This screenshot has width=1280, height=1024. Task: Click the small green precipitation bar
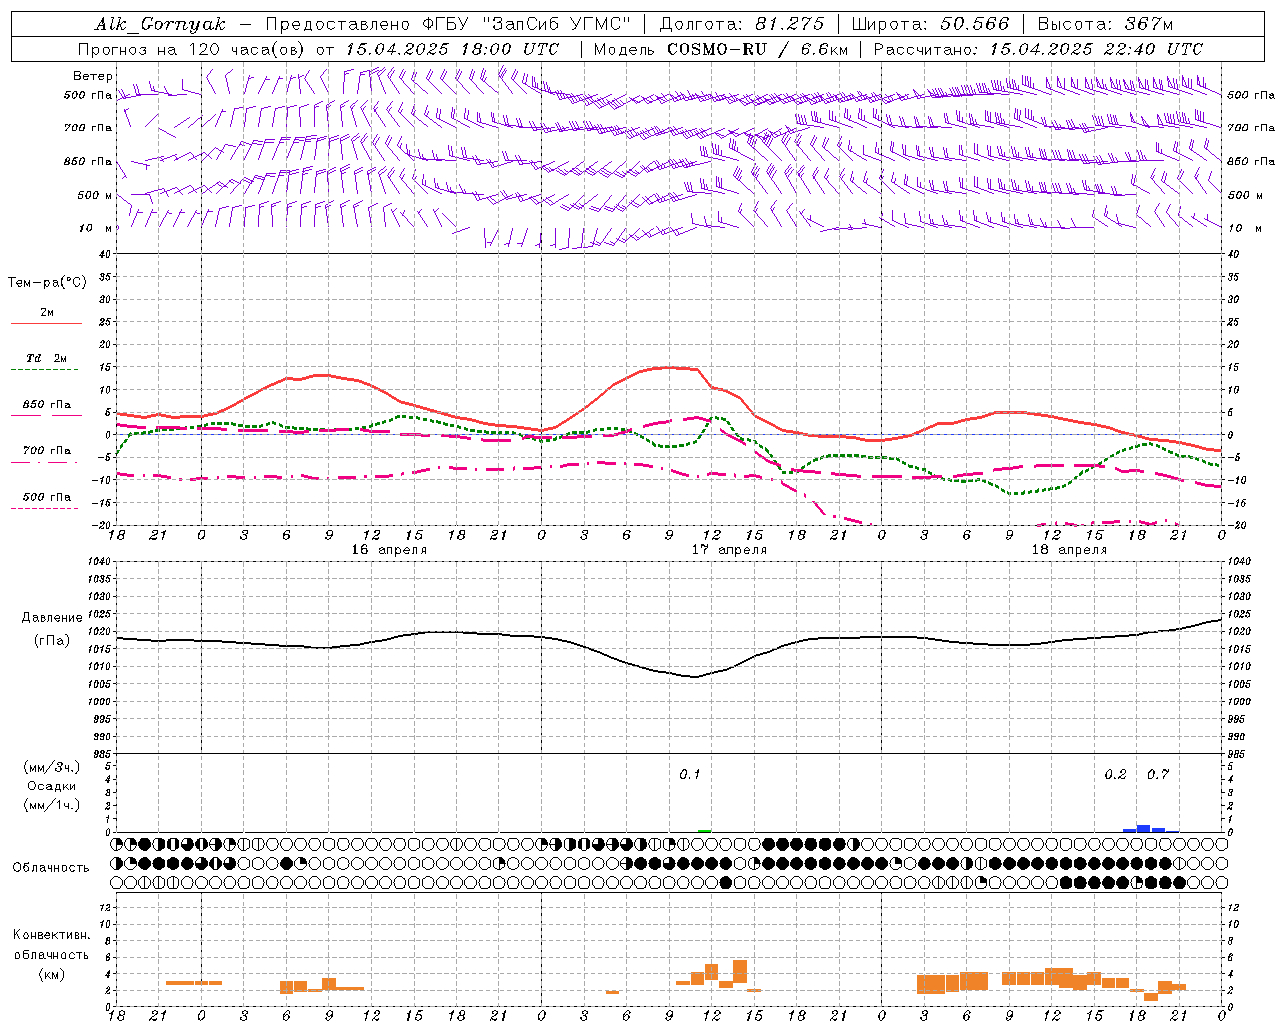[705, 831]
